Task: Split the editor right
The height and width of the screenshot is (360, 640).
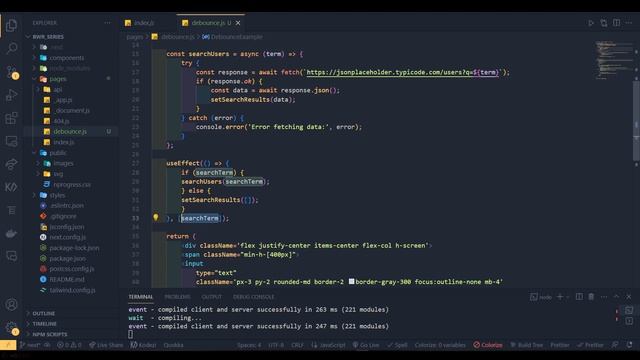Action: 616,23
